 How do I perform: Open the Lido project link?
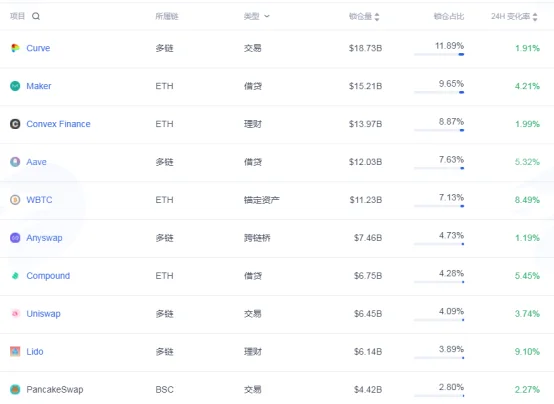35,352
